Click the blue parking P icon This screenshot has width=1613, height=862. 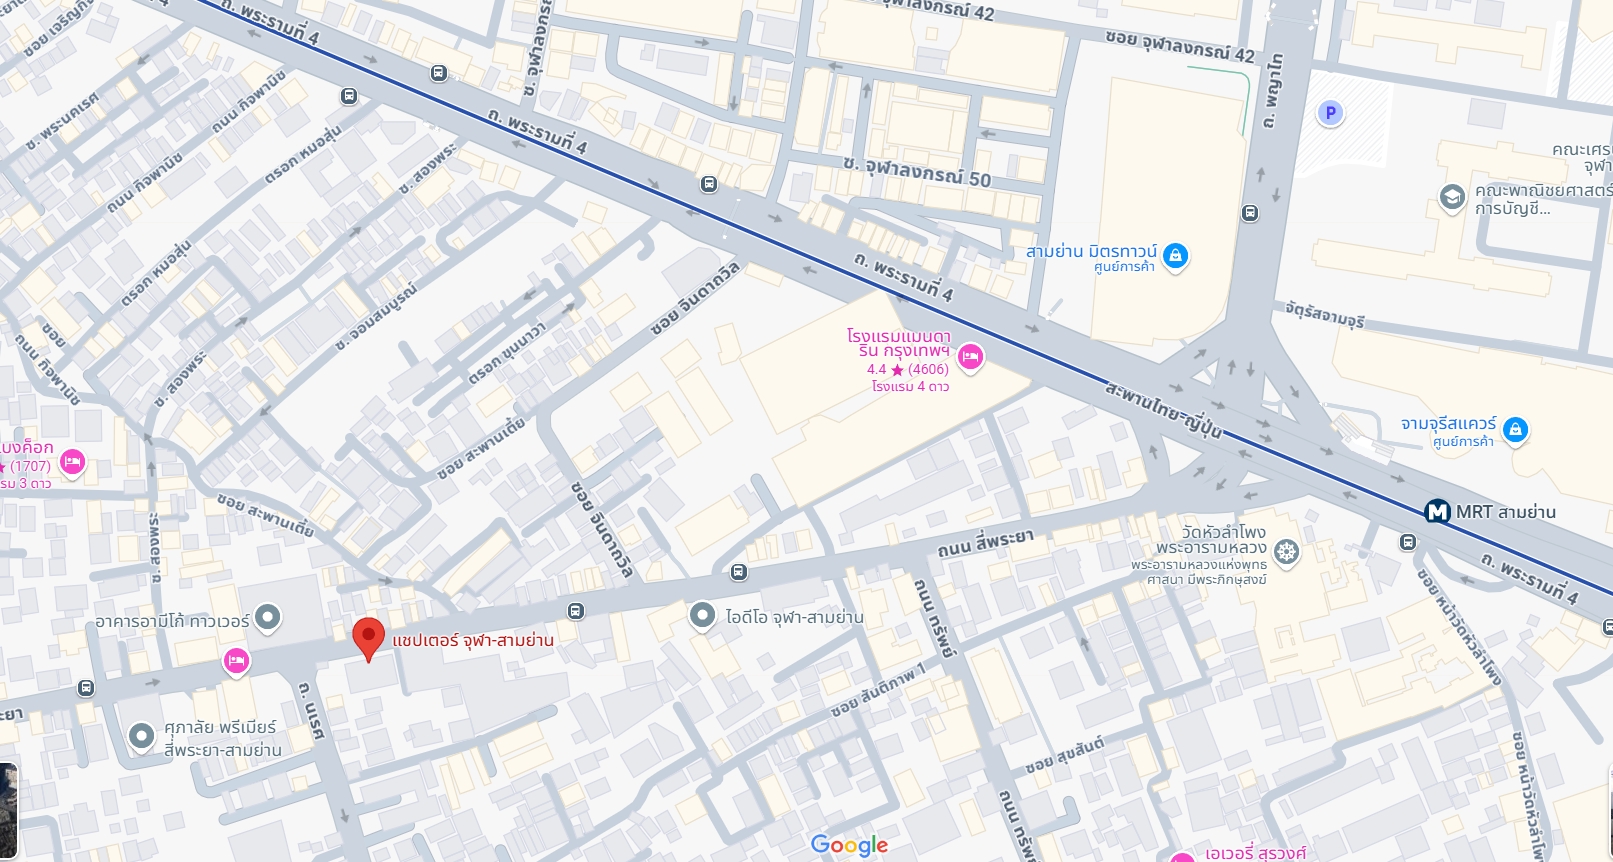(1330, 113)
